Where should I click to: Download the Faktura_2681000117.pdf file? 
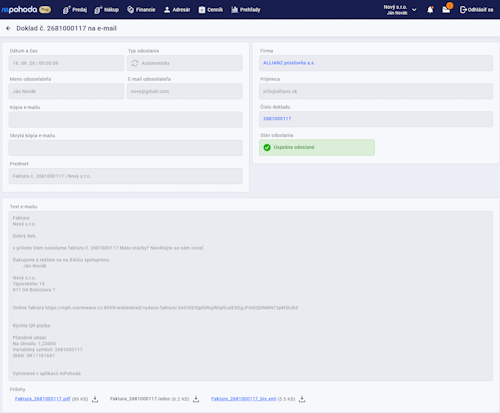pos(95,399)
